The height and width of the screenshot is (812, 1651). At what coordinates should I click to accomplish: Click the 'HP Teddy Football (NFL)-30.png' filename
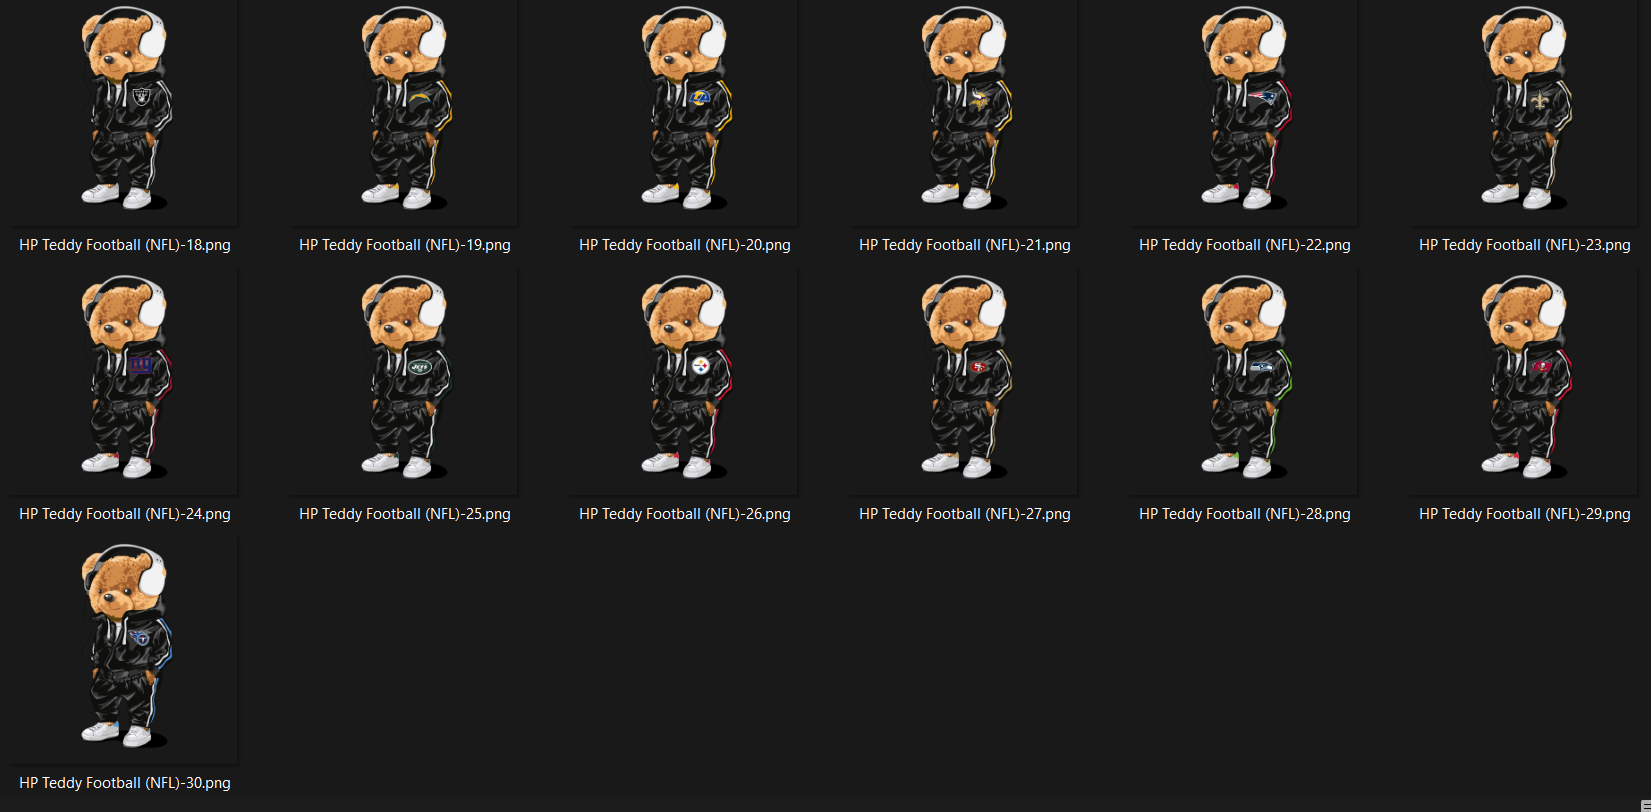[125, 783]
